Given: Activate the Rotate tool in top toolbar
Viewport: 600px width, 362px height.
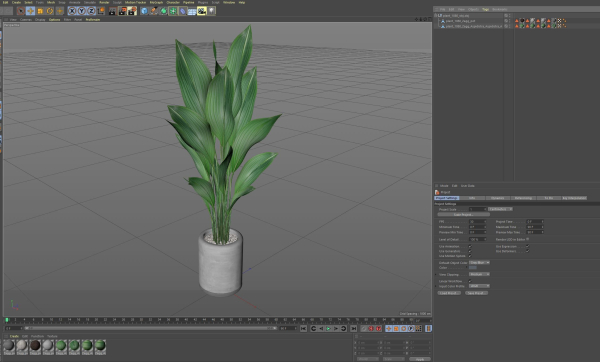Looking at the screenshot, I should point(50,11).
